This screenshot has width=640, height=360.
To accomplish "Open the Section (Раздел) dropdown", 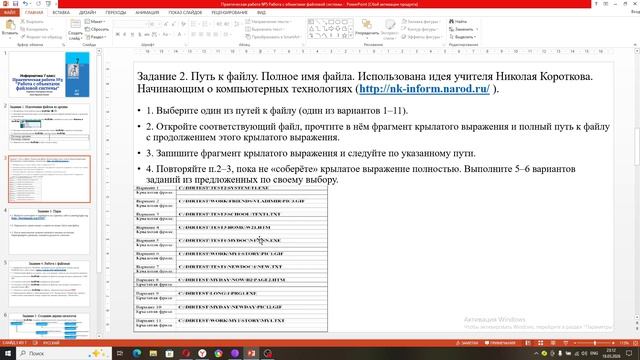I will [96, 37].
